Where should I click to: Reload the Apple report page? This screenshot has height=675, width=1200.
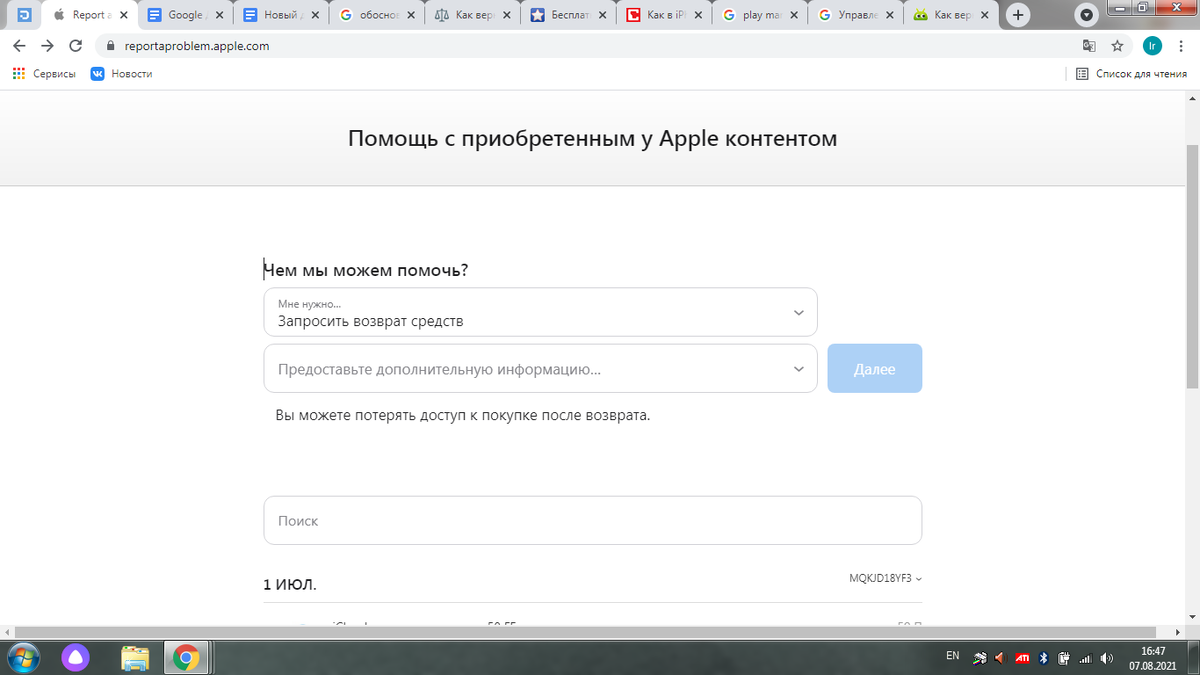[75, 46]
